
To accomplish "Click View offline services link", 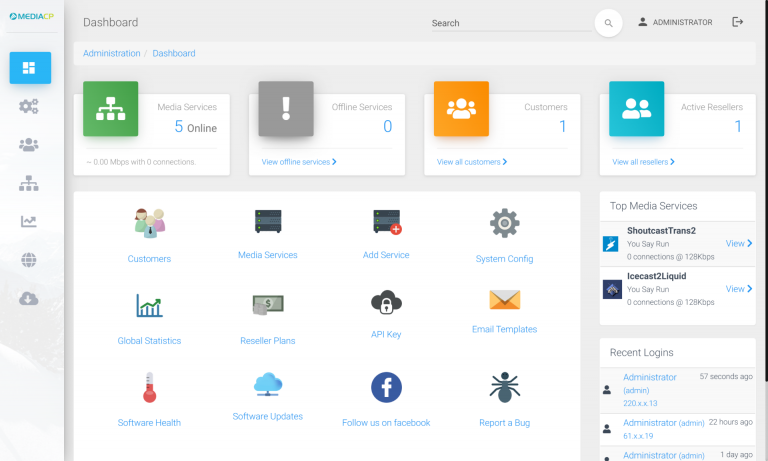I will (x=299, y=161).
